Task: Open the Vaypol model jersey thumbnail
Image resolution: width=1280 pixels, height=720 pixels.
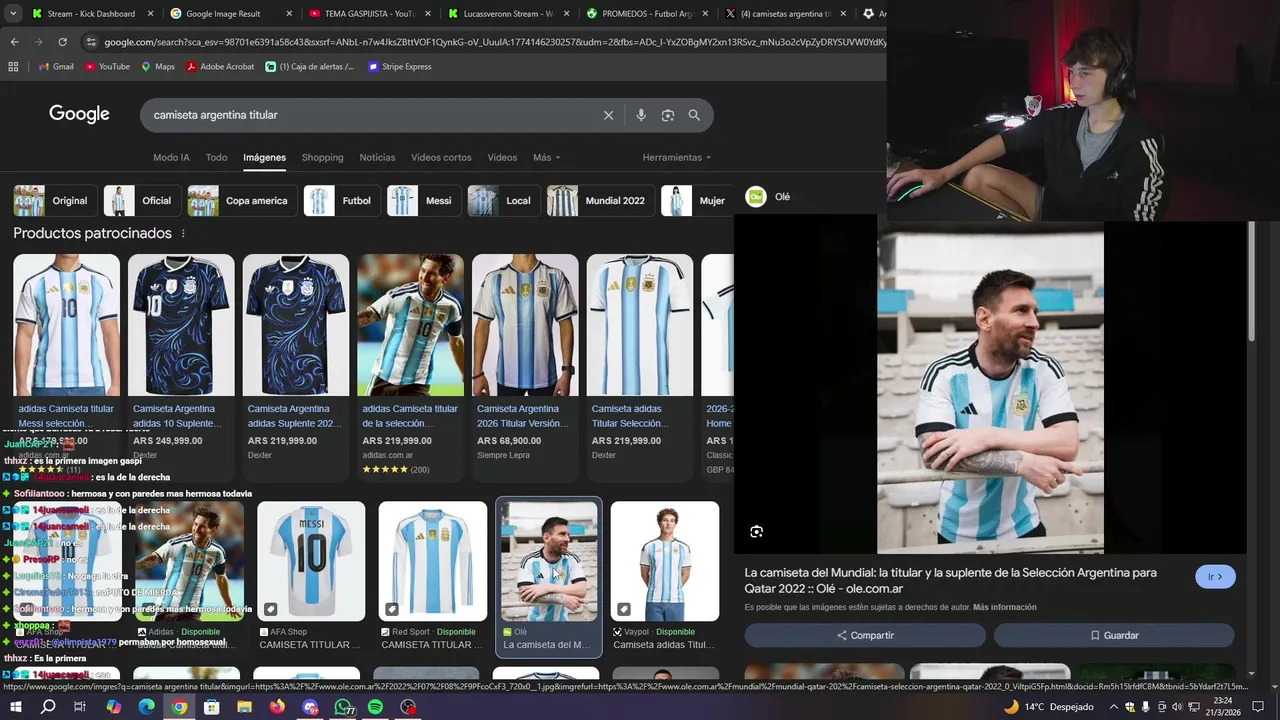Action: (x=665, y=561)
